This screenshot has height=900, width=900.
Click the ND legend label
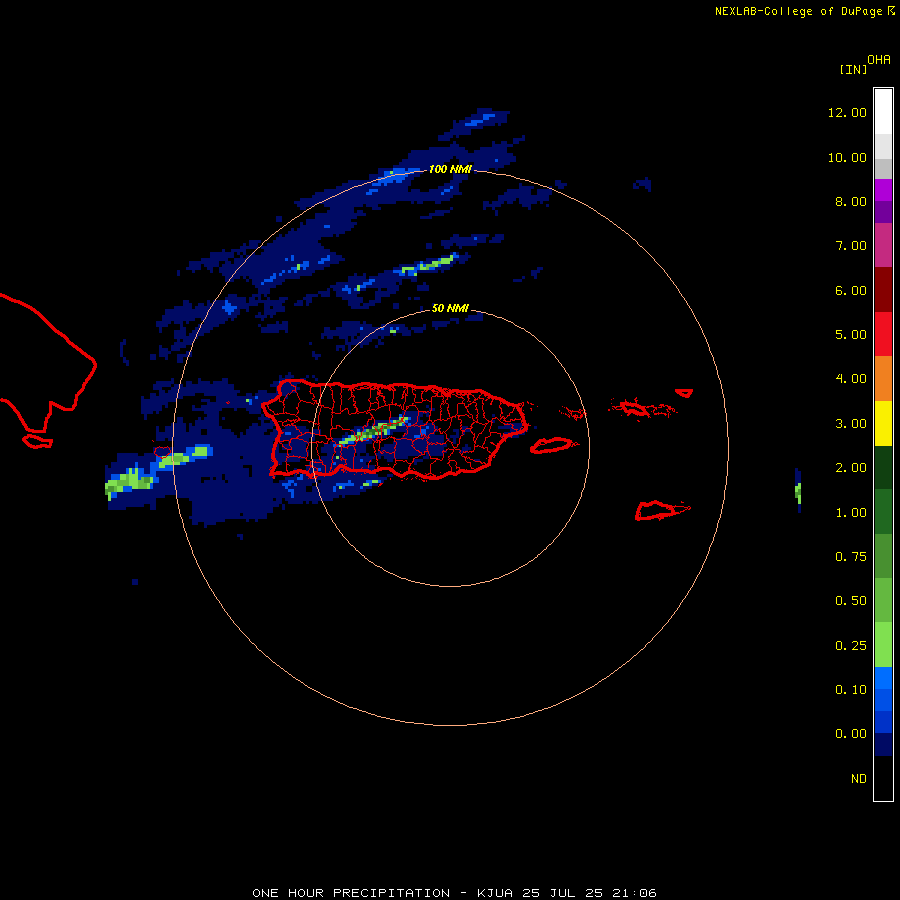(x=859, y=779)
